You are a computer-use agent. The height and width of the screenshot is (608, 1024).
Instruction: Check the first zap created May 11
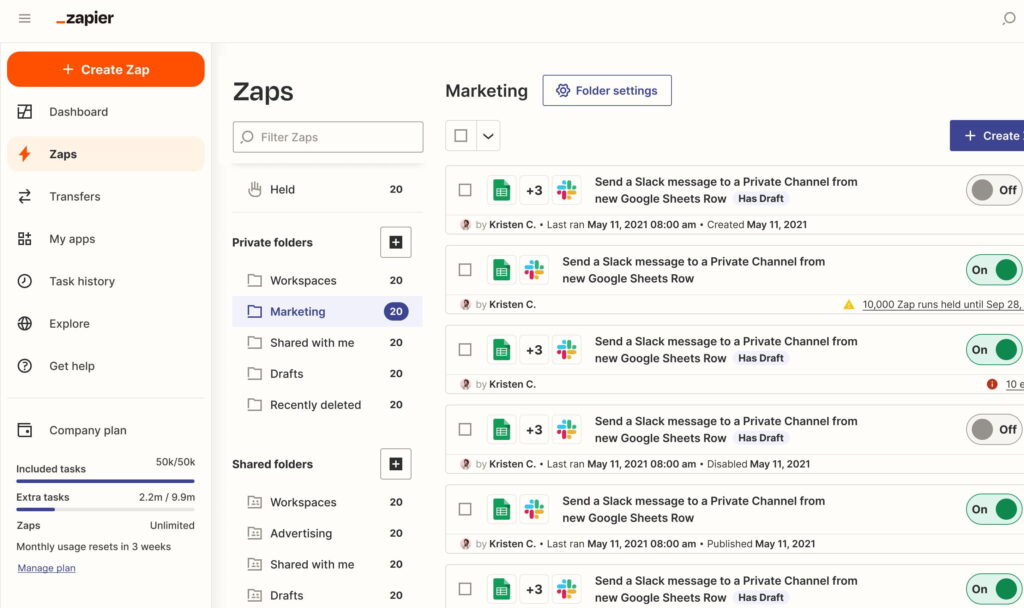pos(465,190)
